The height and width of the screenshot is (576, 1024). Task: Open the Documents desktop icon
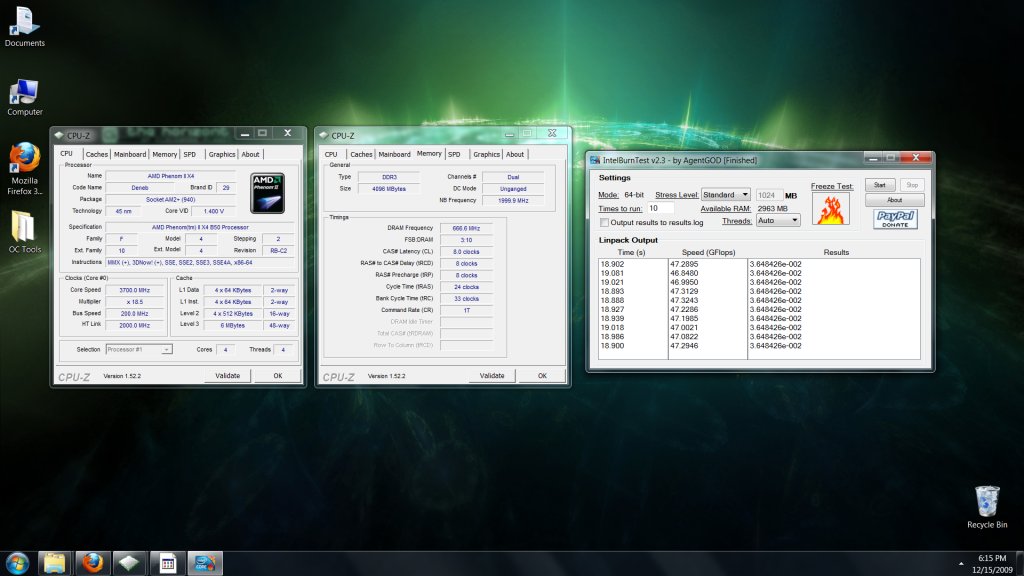(24, 27)
